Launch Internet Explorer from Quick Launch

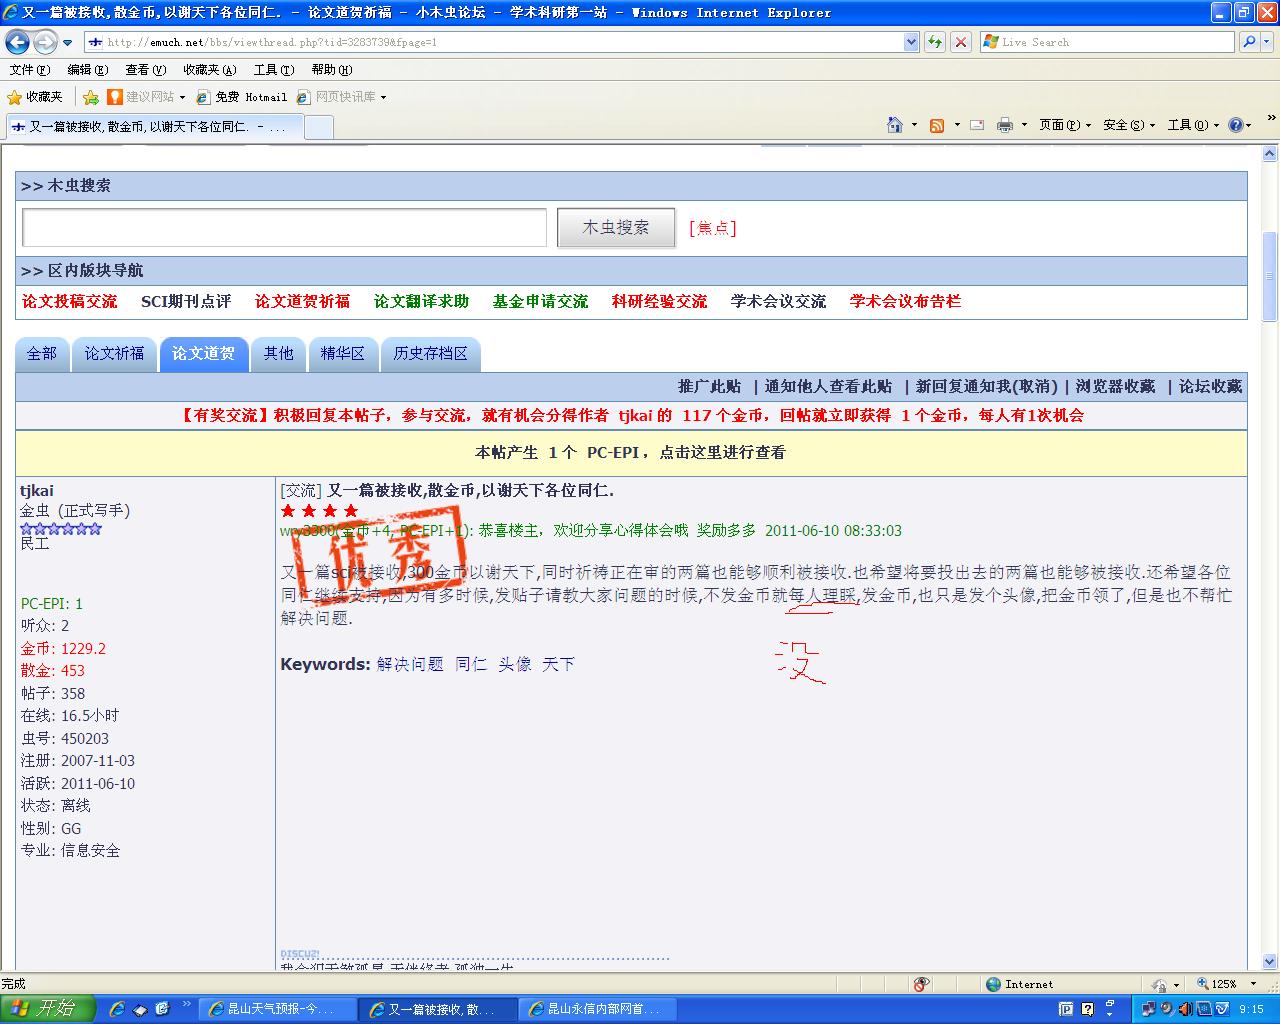point(118,1009)
